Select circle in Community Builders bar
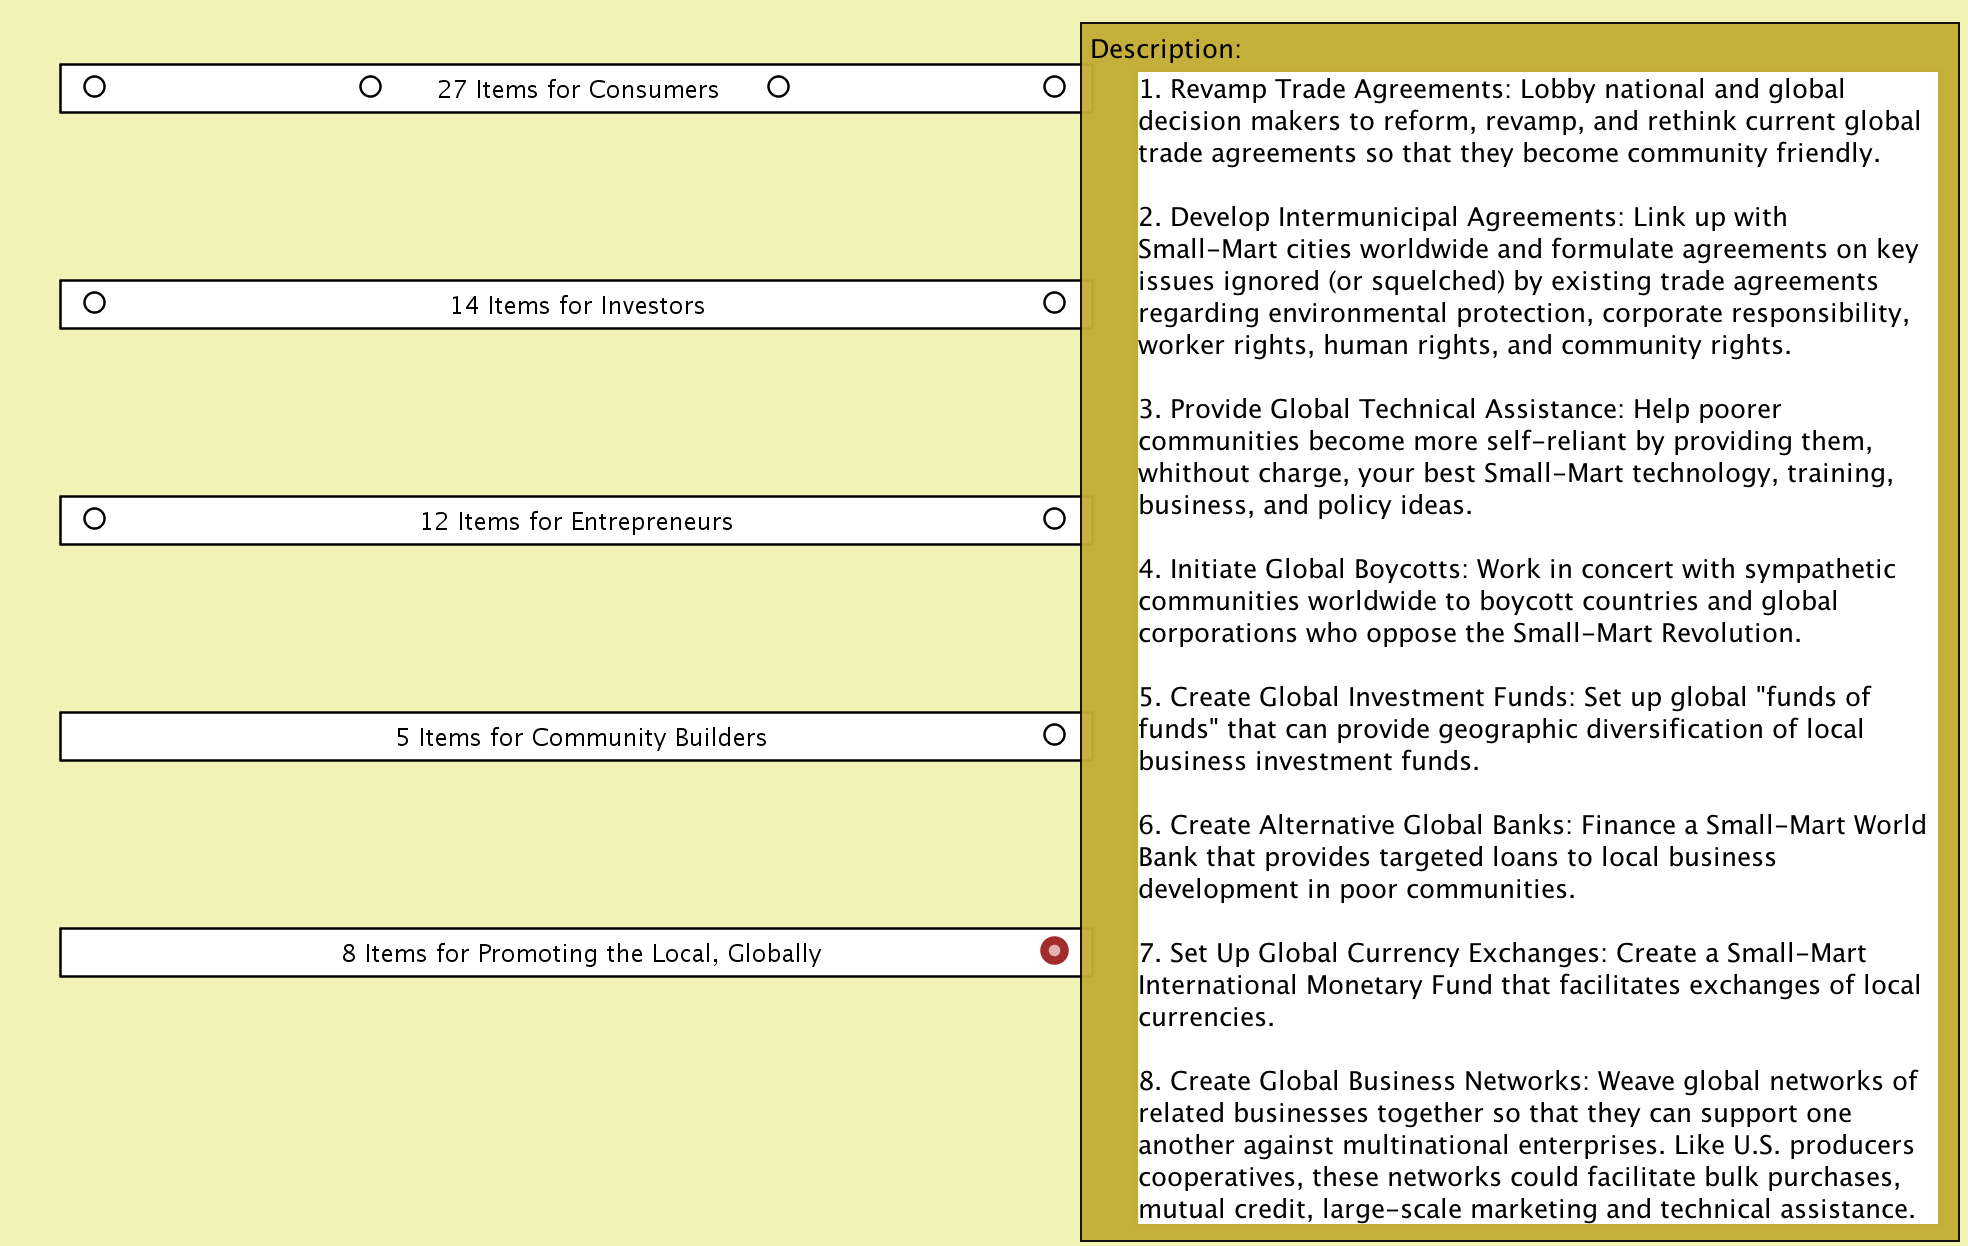Viewport: 1968px width, 1246px height. click(1054, 735)
